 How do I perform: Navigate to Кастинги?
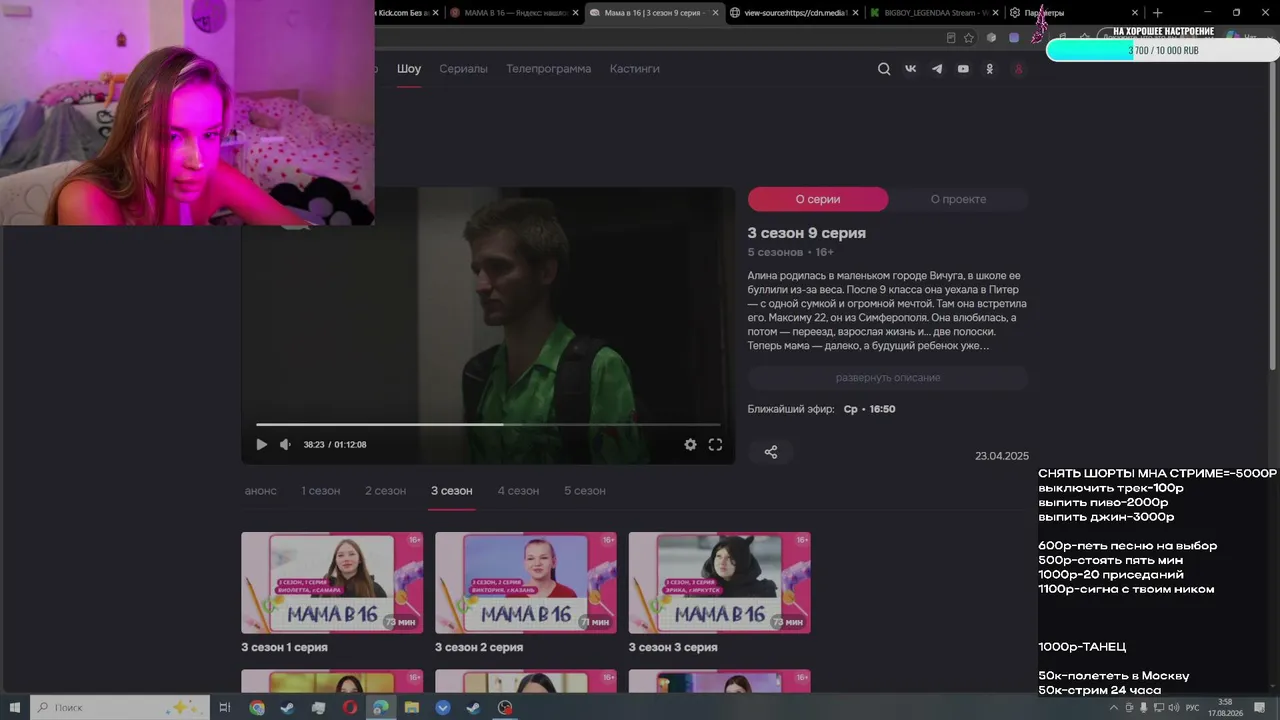click(635, 69)
